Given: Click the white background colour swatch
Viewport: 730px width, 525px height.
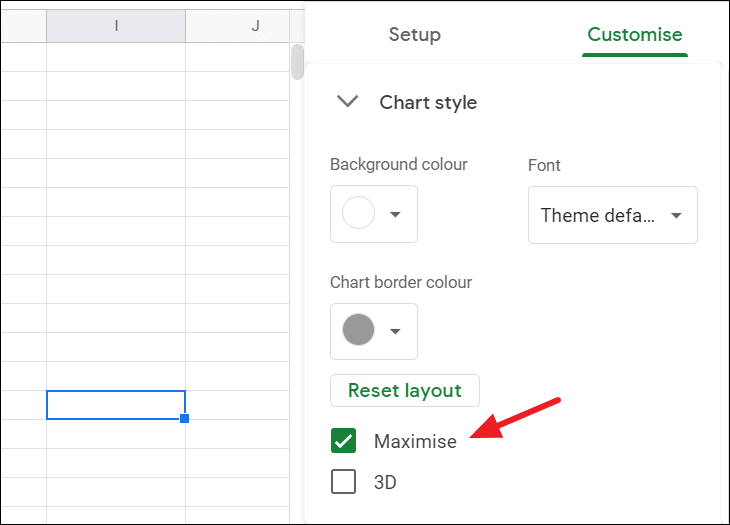Looking at the screenshot, I should coord(359,214).
